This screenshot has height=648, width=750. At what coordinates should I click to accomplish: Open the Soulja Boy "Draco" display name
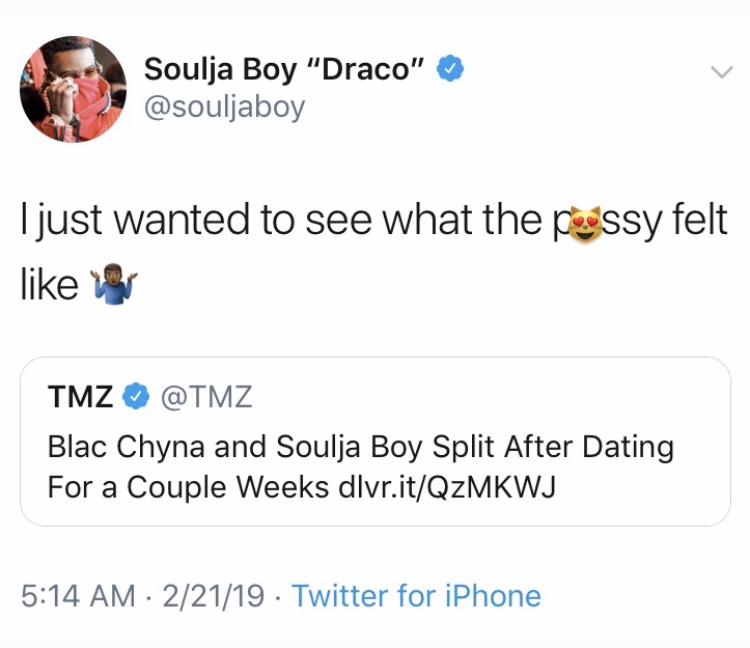point(285,70)
